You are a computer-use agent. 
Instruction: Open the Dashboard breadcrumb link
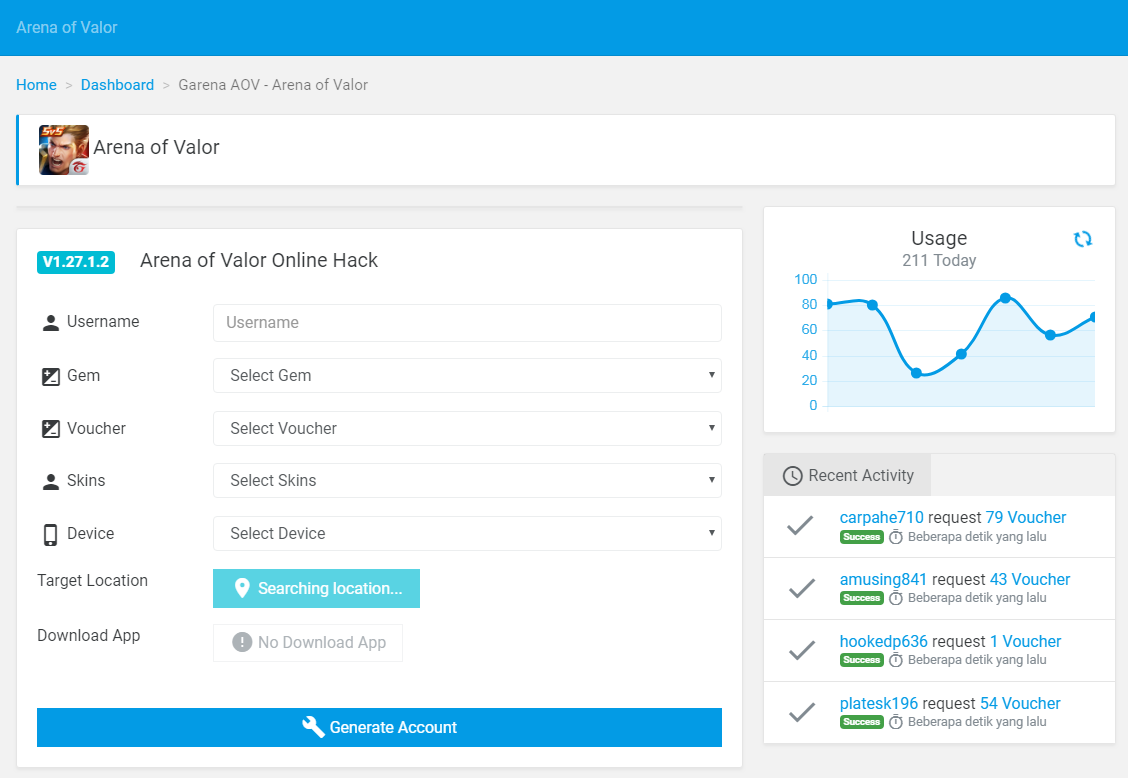tap(117, 85)
